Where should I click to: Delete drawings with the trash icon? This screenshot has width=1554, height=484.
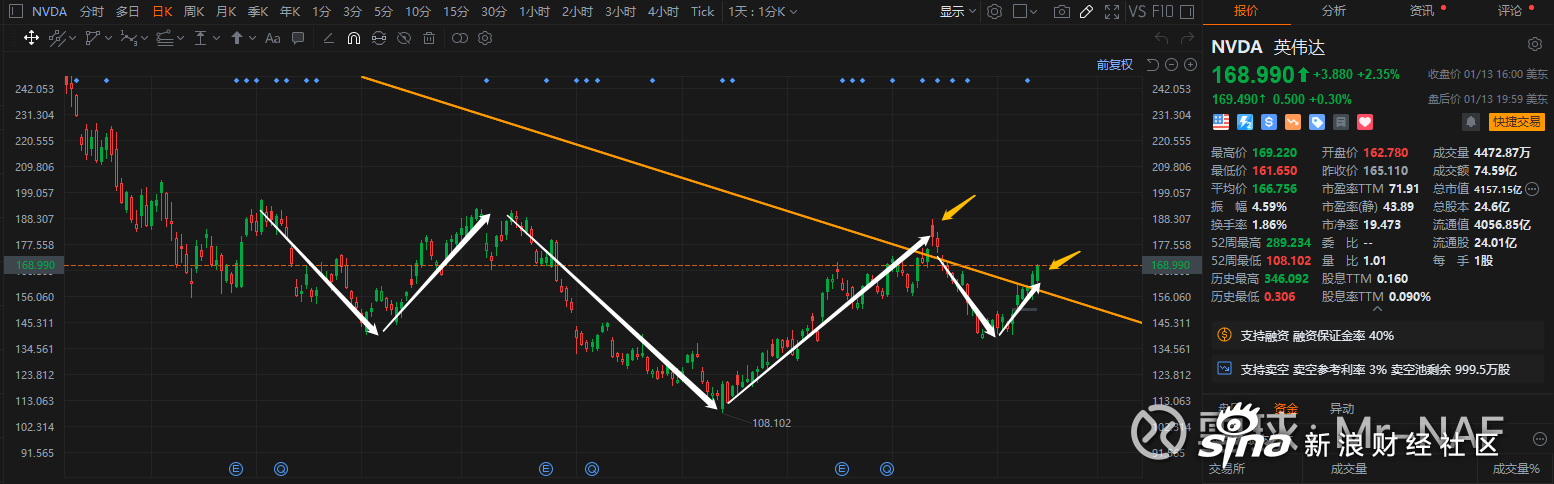click(428, 38)
